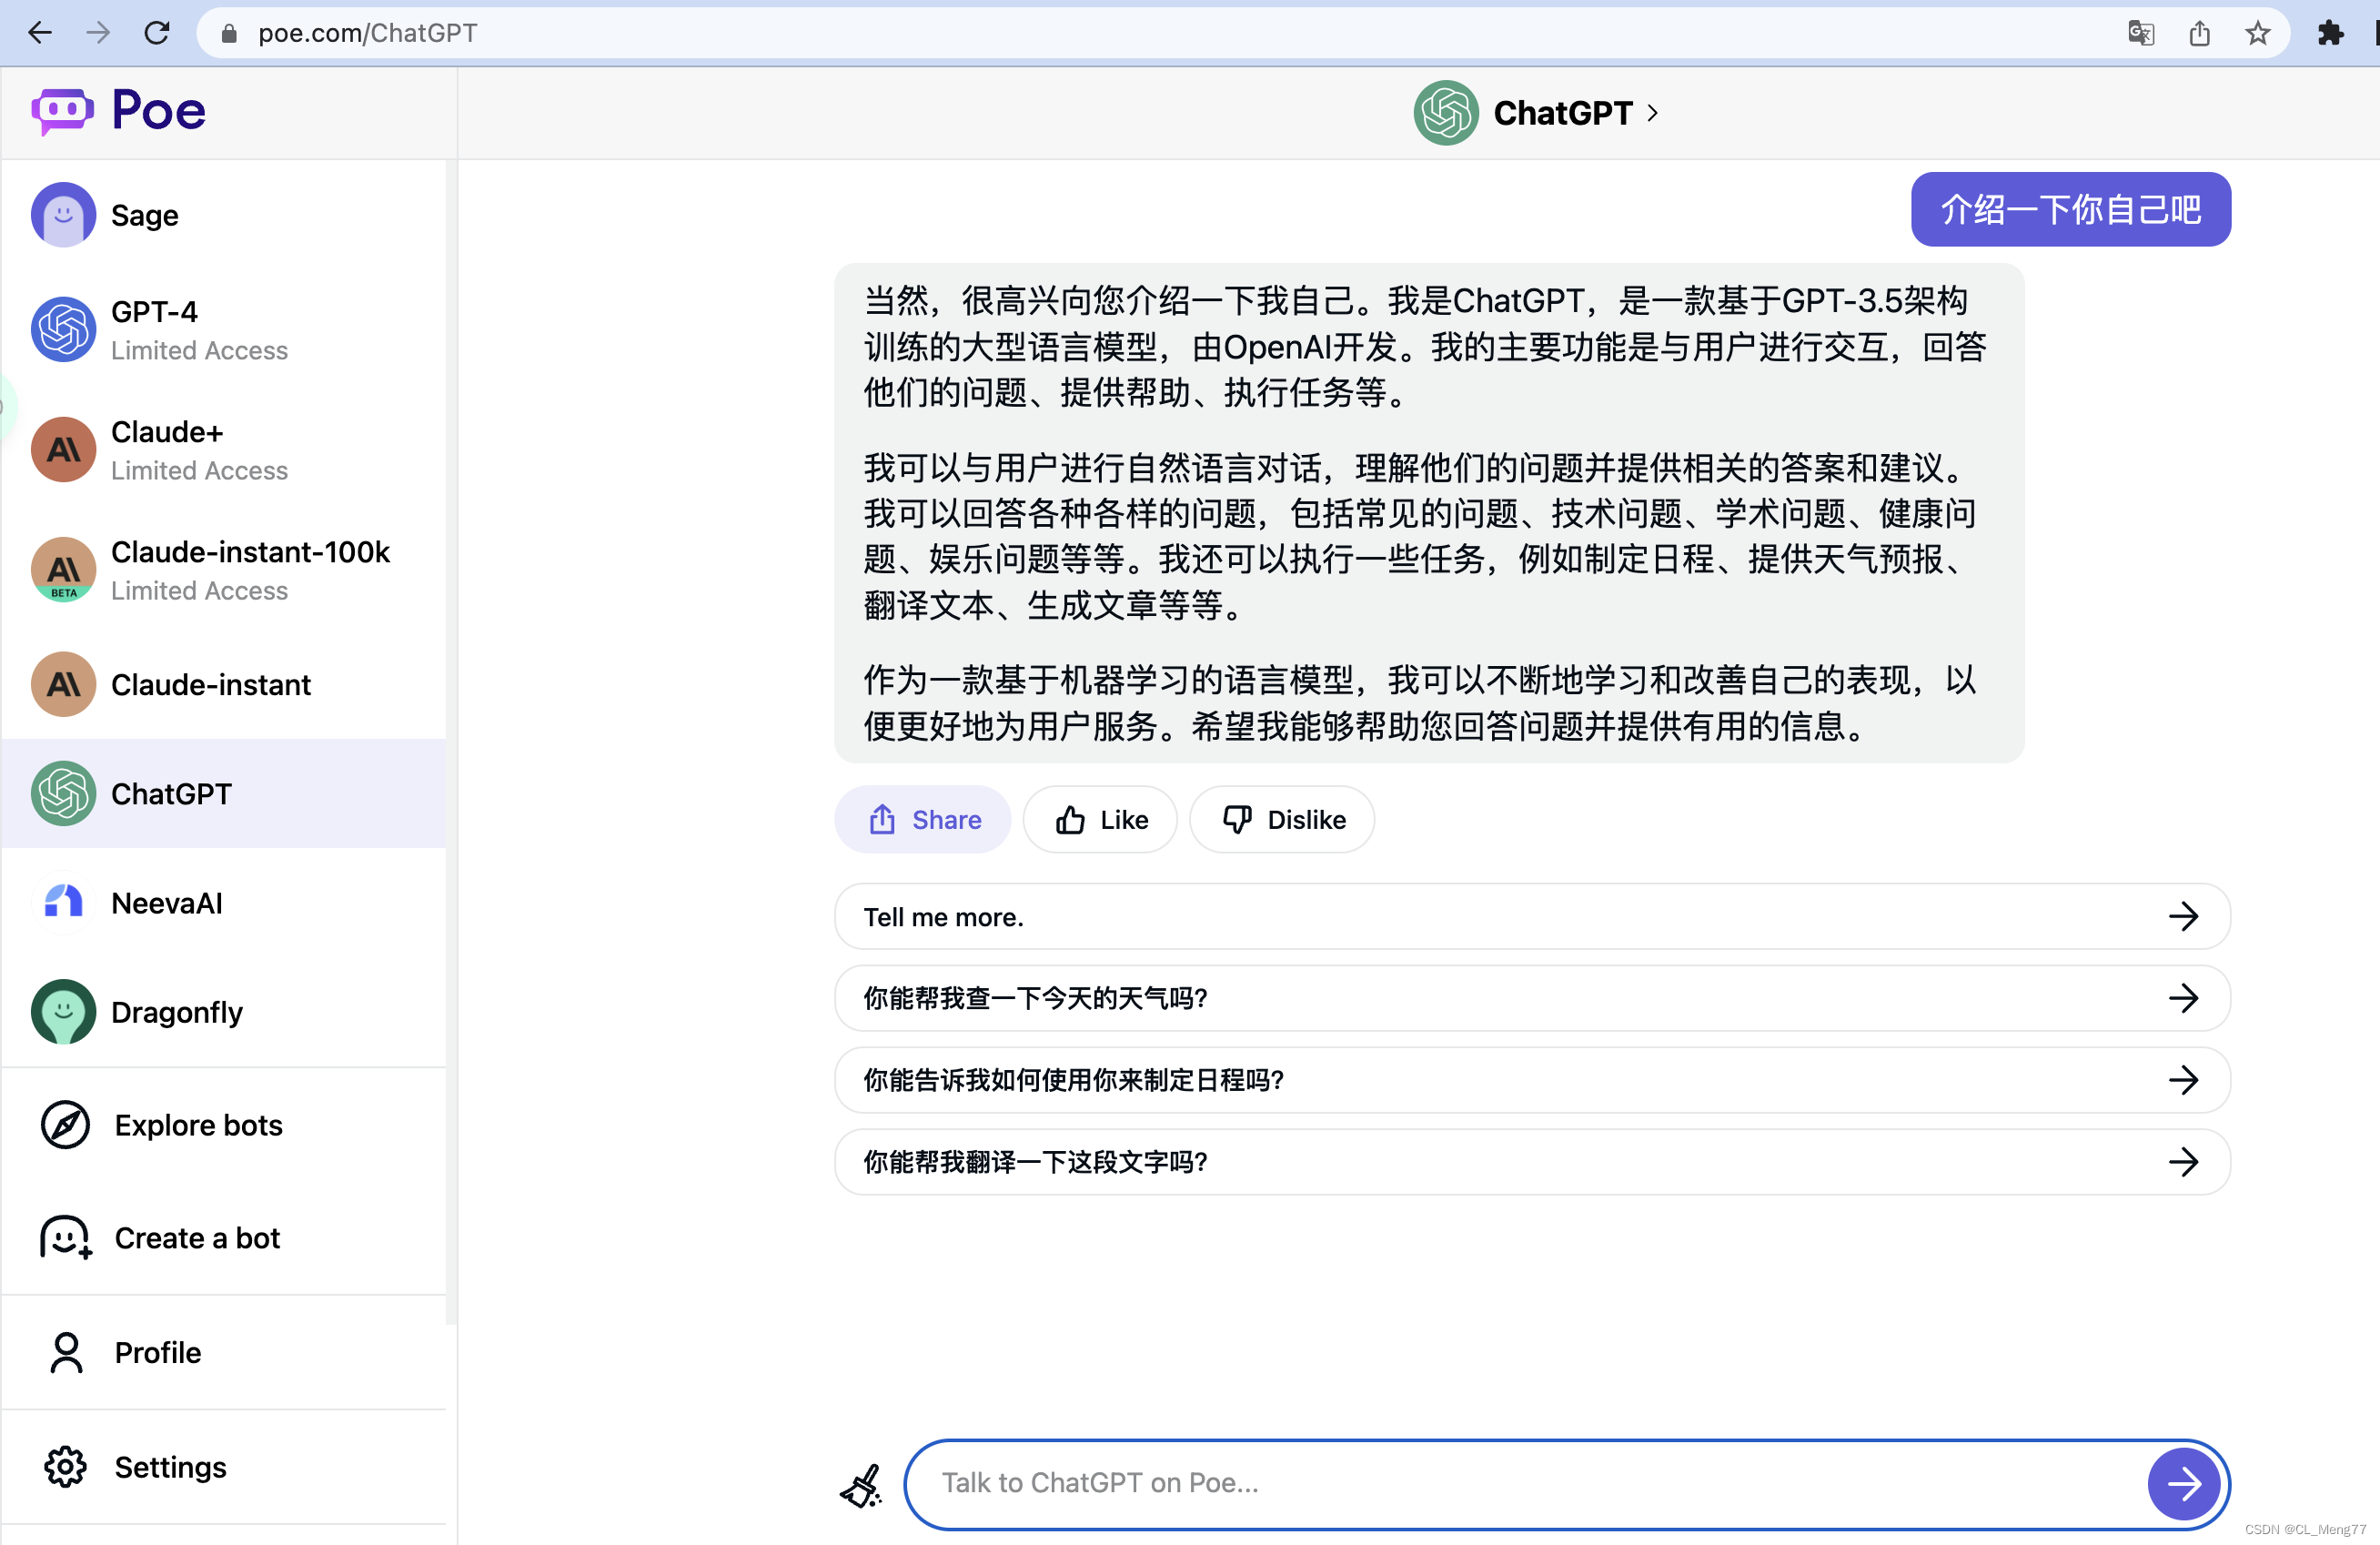The image size is (2380, 1545).
Task: Open Sage chat from sidebar label
Action: tap(145, 215)
